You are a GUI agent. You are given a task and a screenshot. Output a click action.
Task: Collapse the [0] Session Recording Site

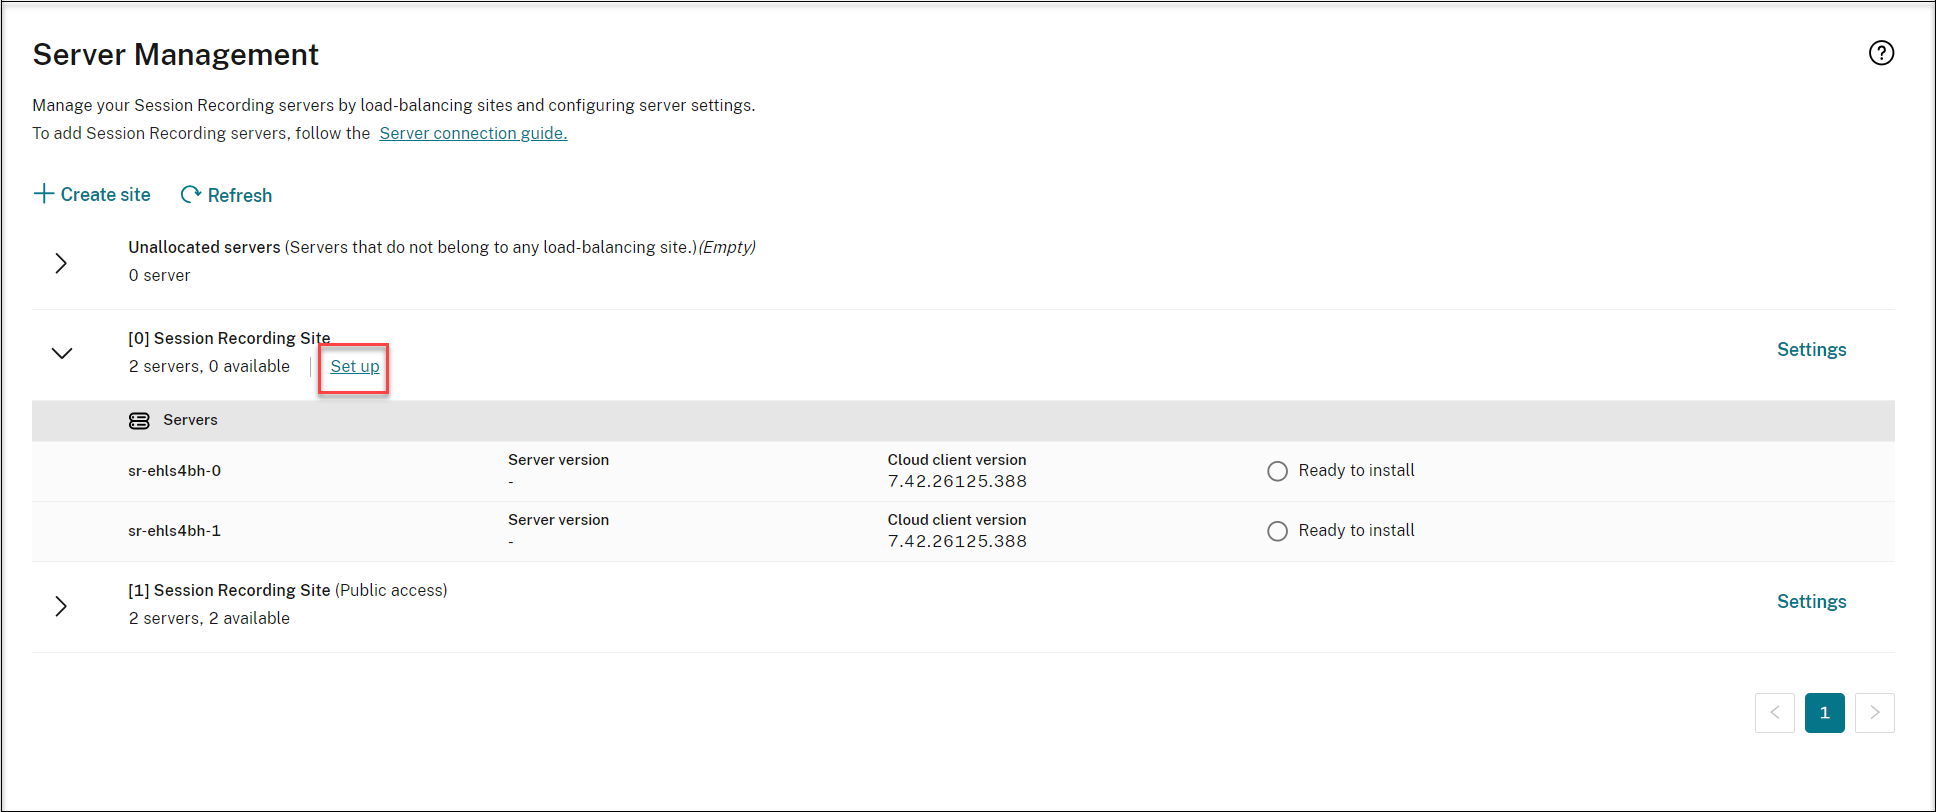pyautogui.click(x=62, y=353)
